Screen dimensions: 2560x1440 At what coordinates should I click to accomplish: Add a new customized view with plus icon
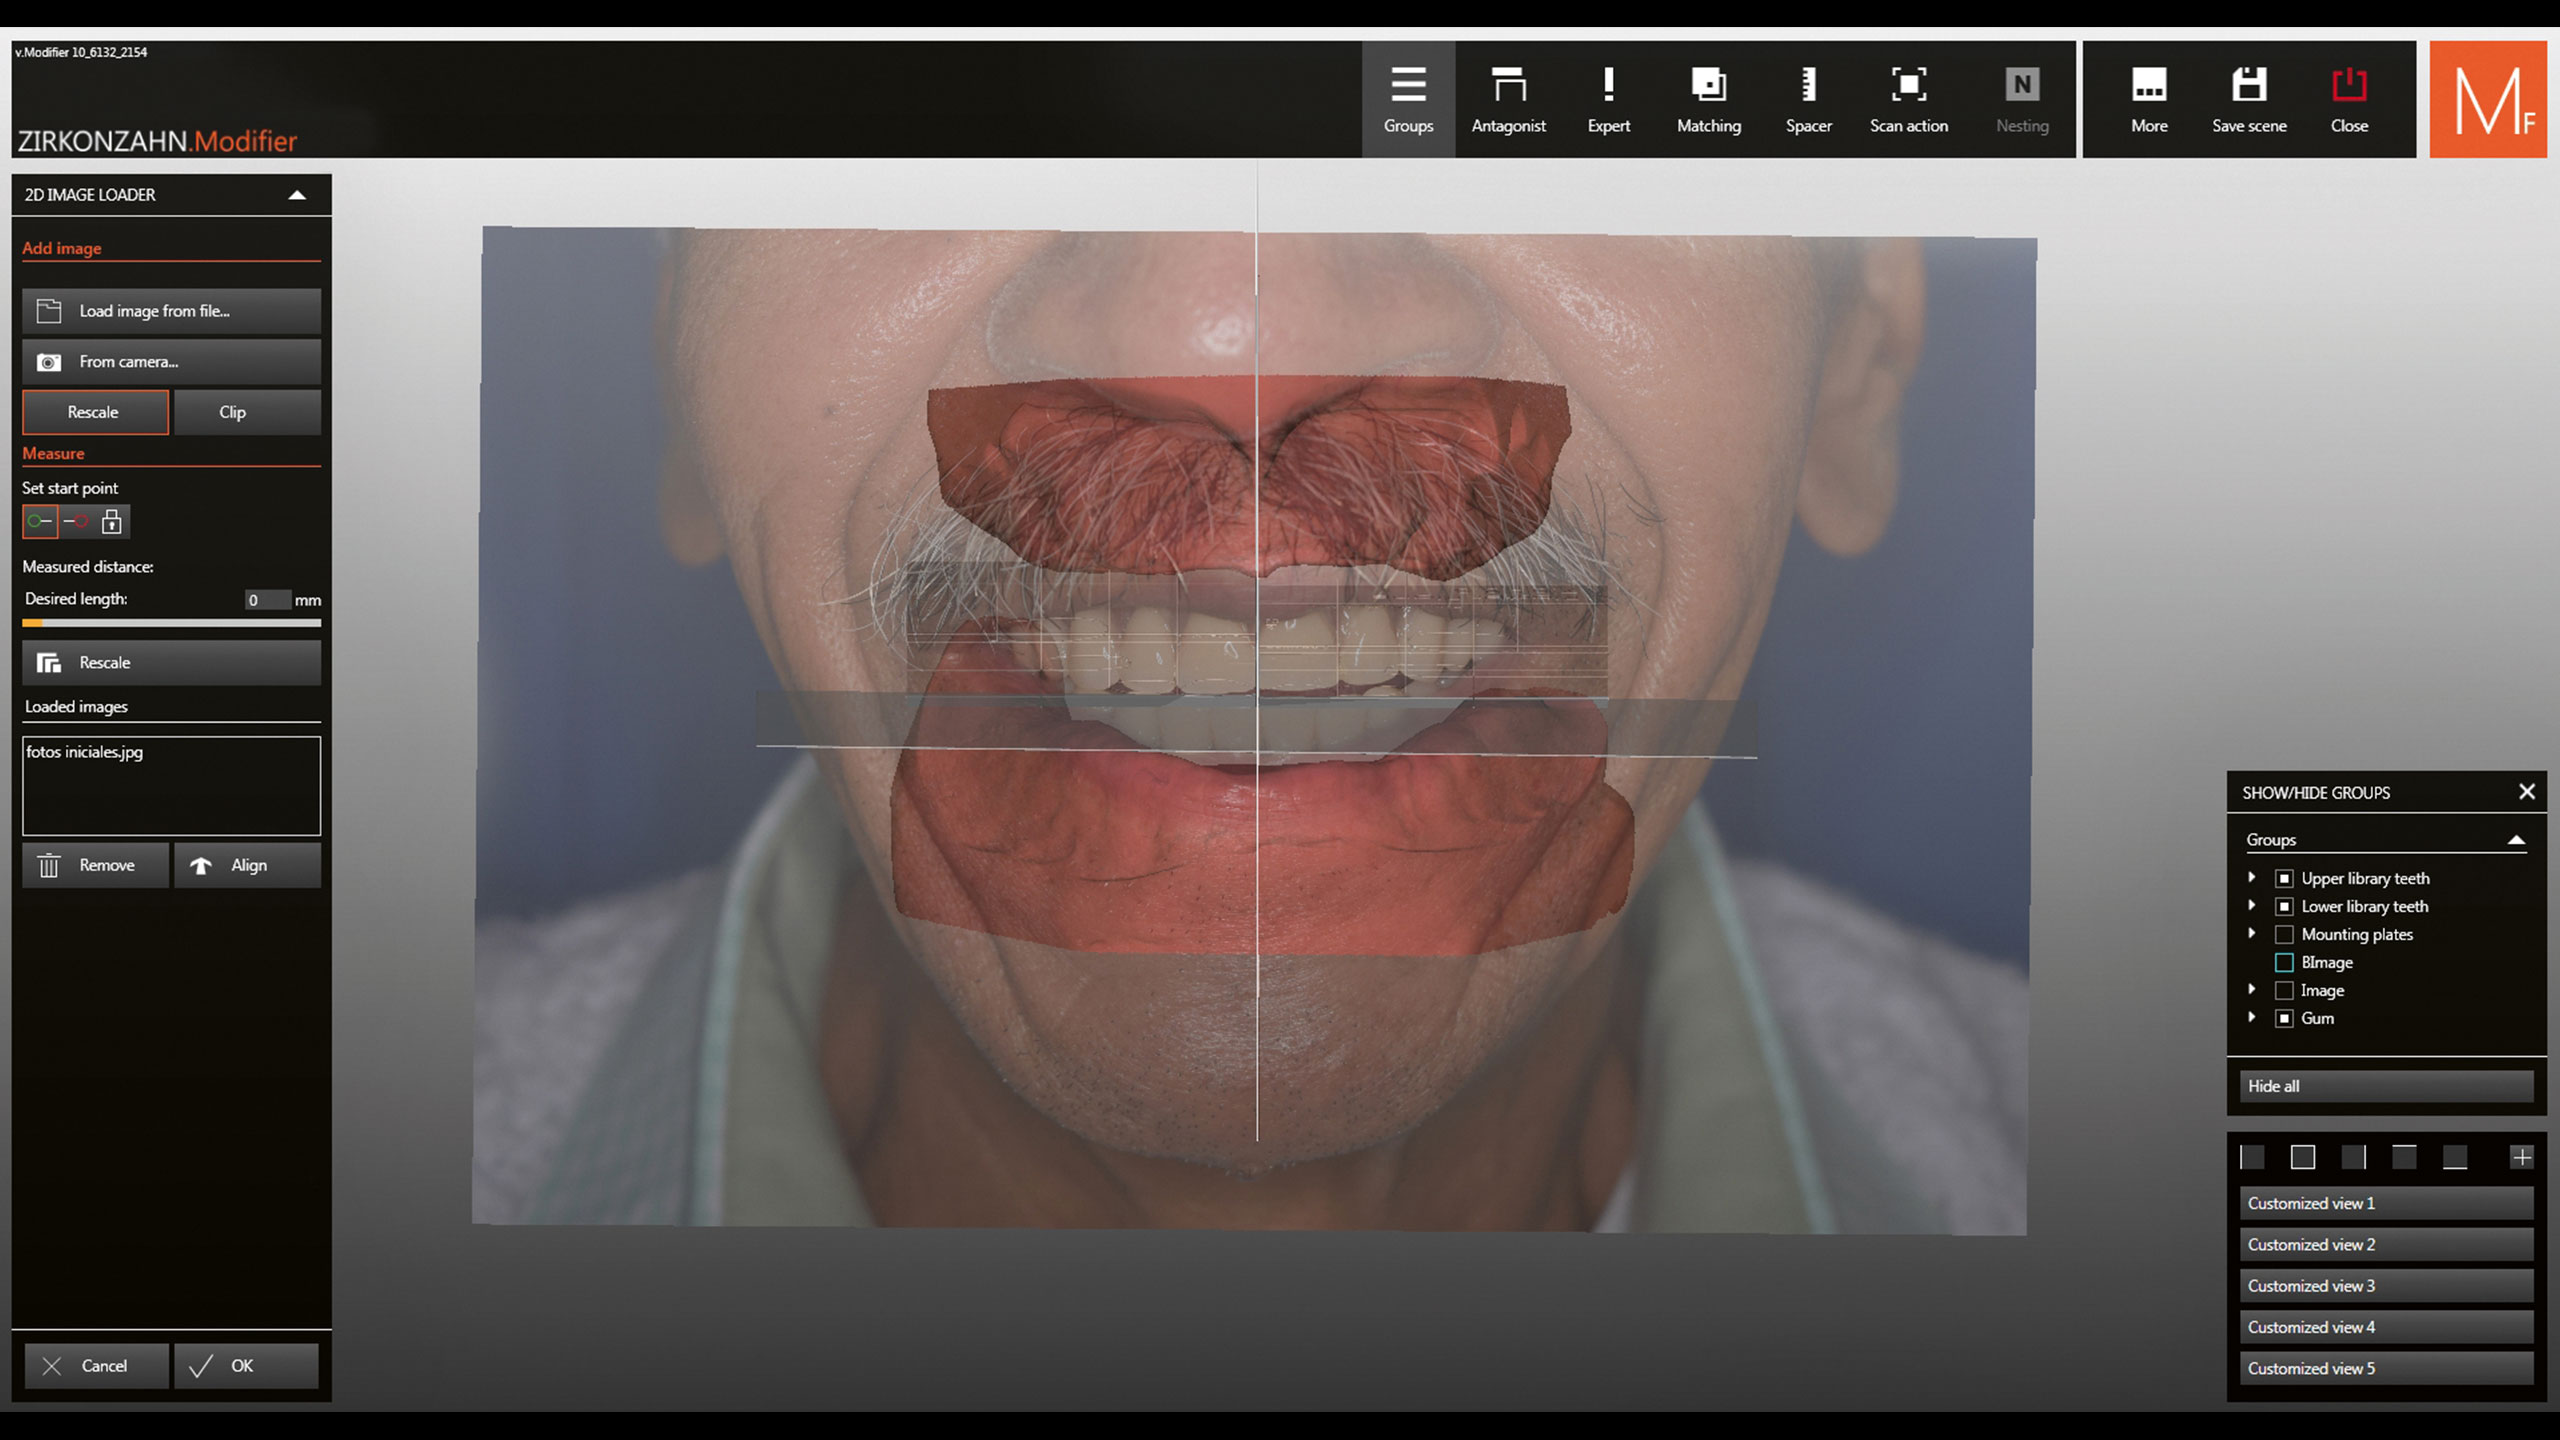point(2521,1157)
